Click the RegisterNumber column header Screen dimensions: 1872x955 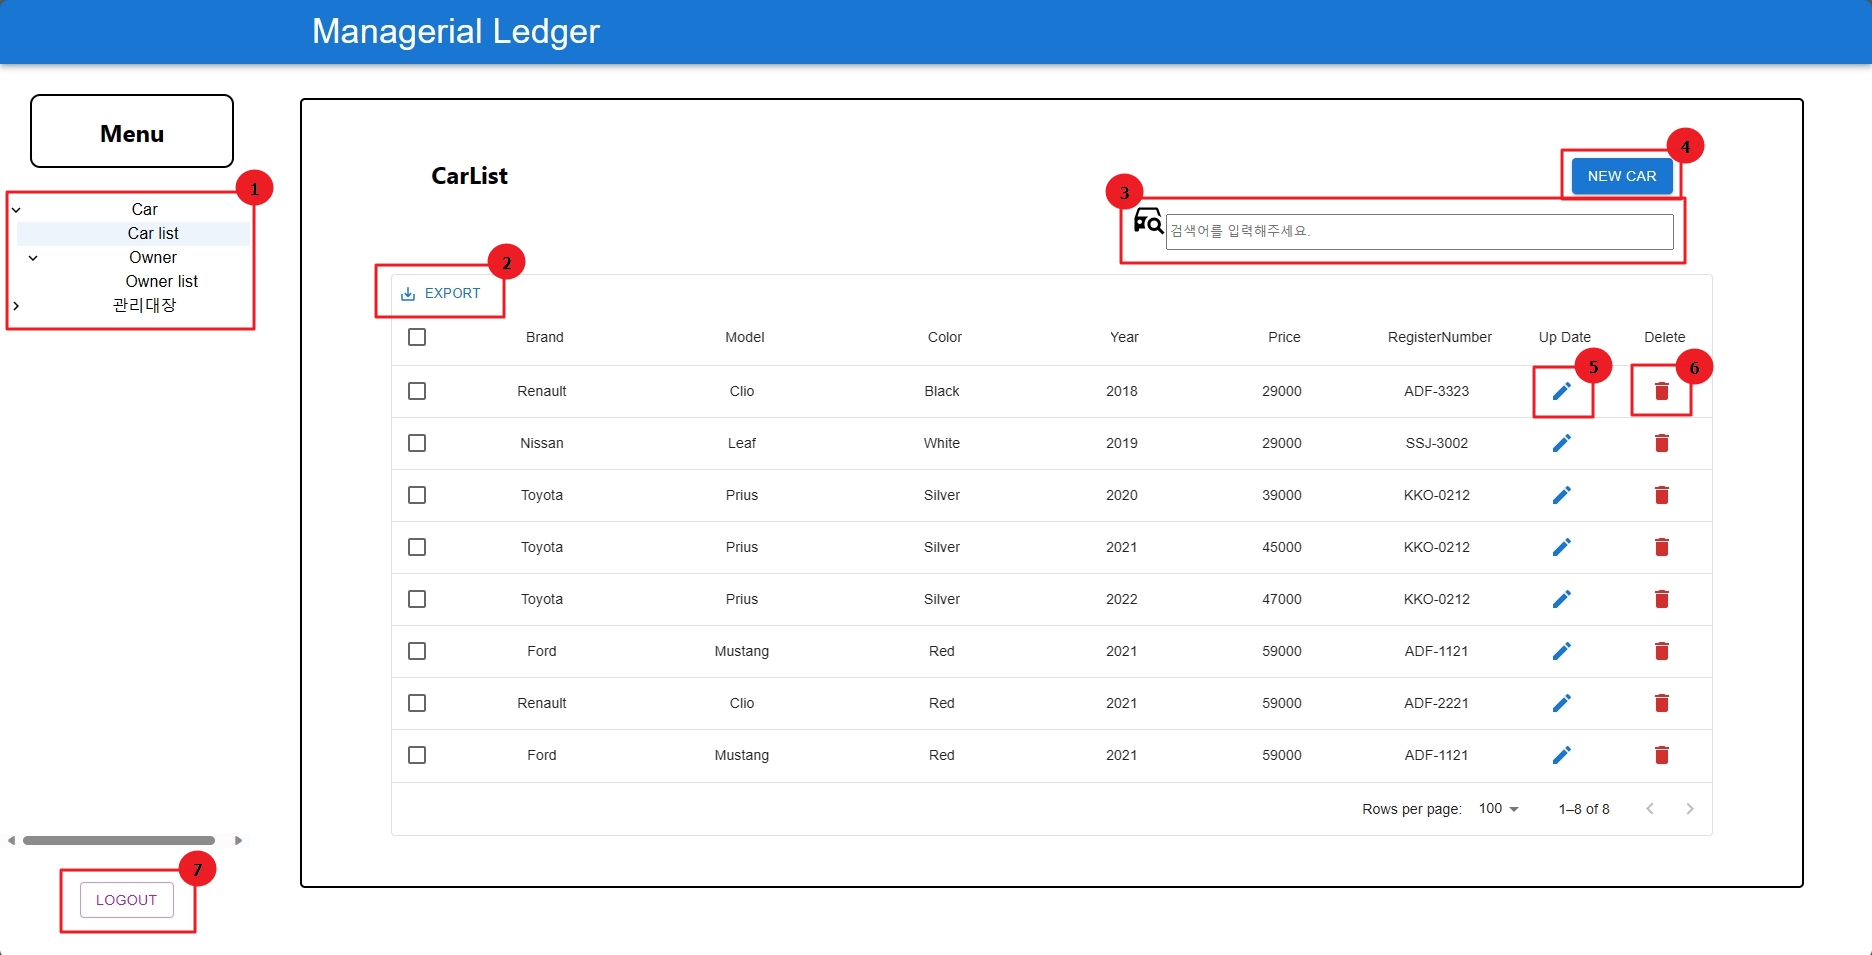(x=1440, y=338)
